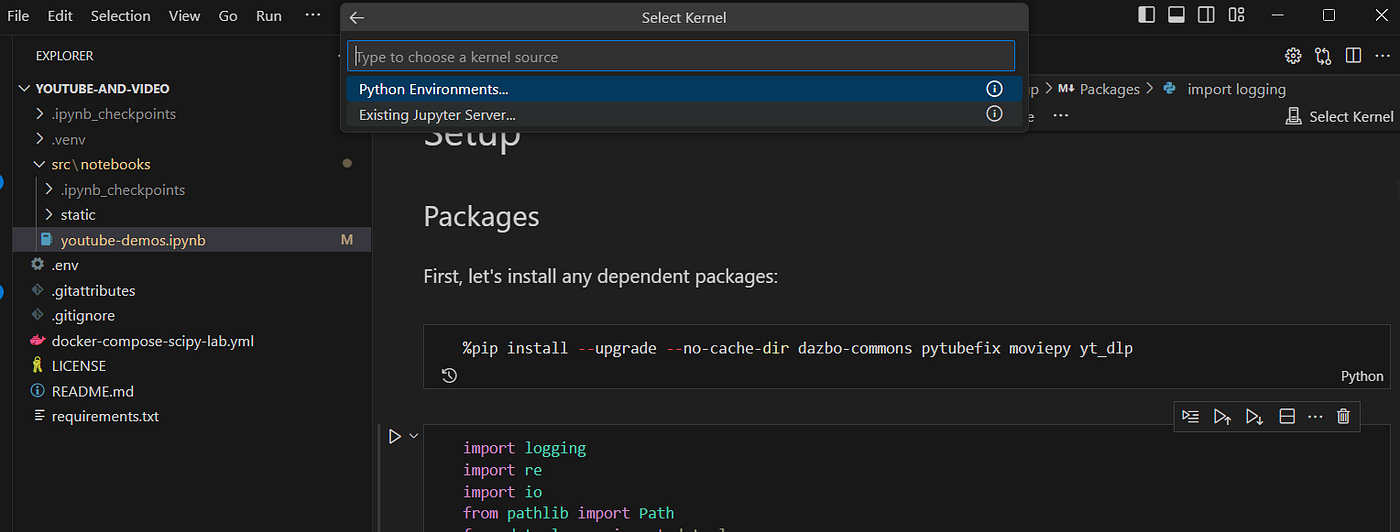Choose Python Environments kernel source
This screenshot has width=1400, height=532.
[x=433, y=89]
